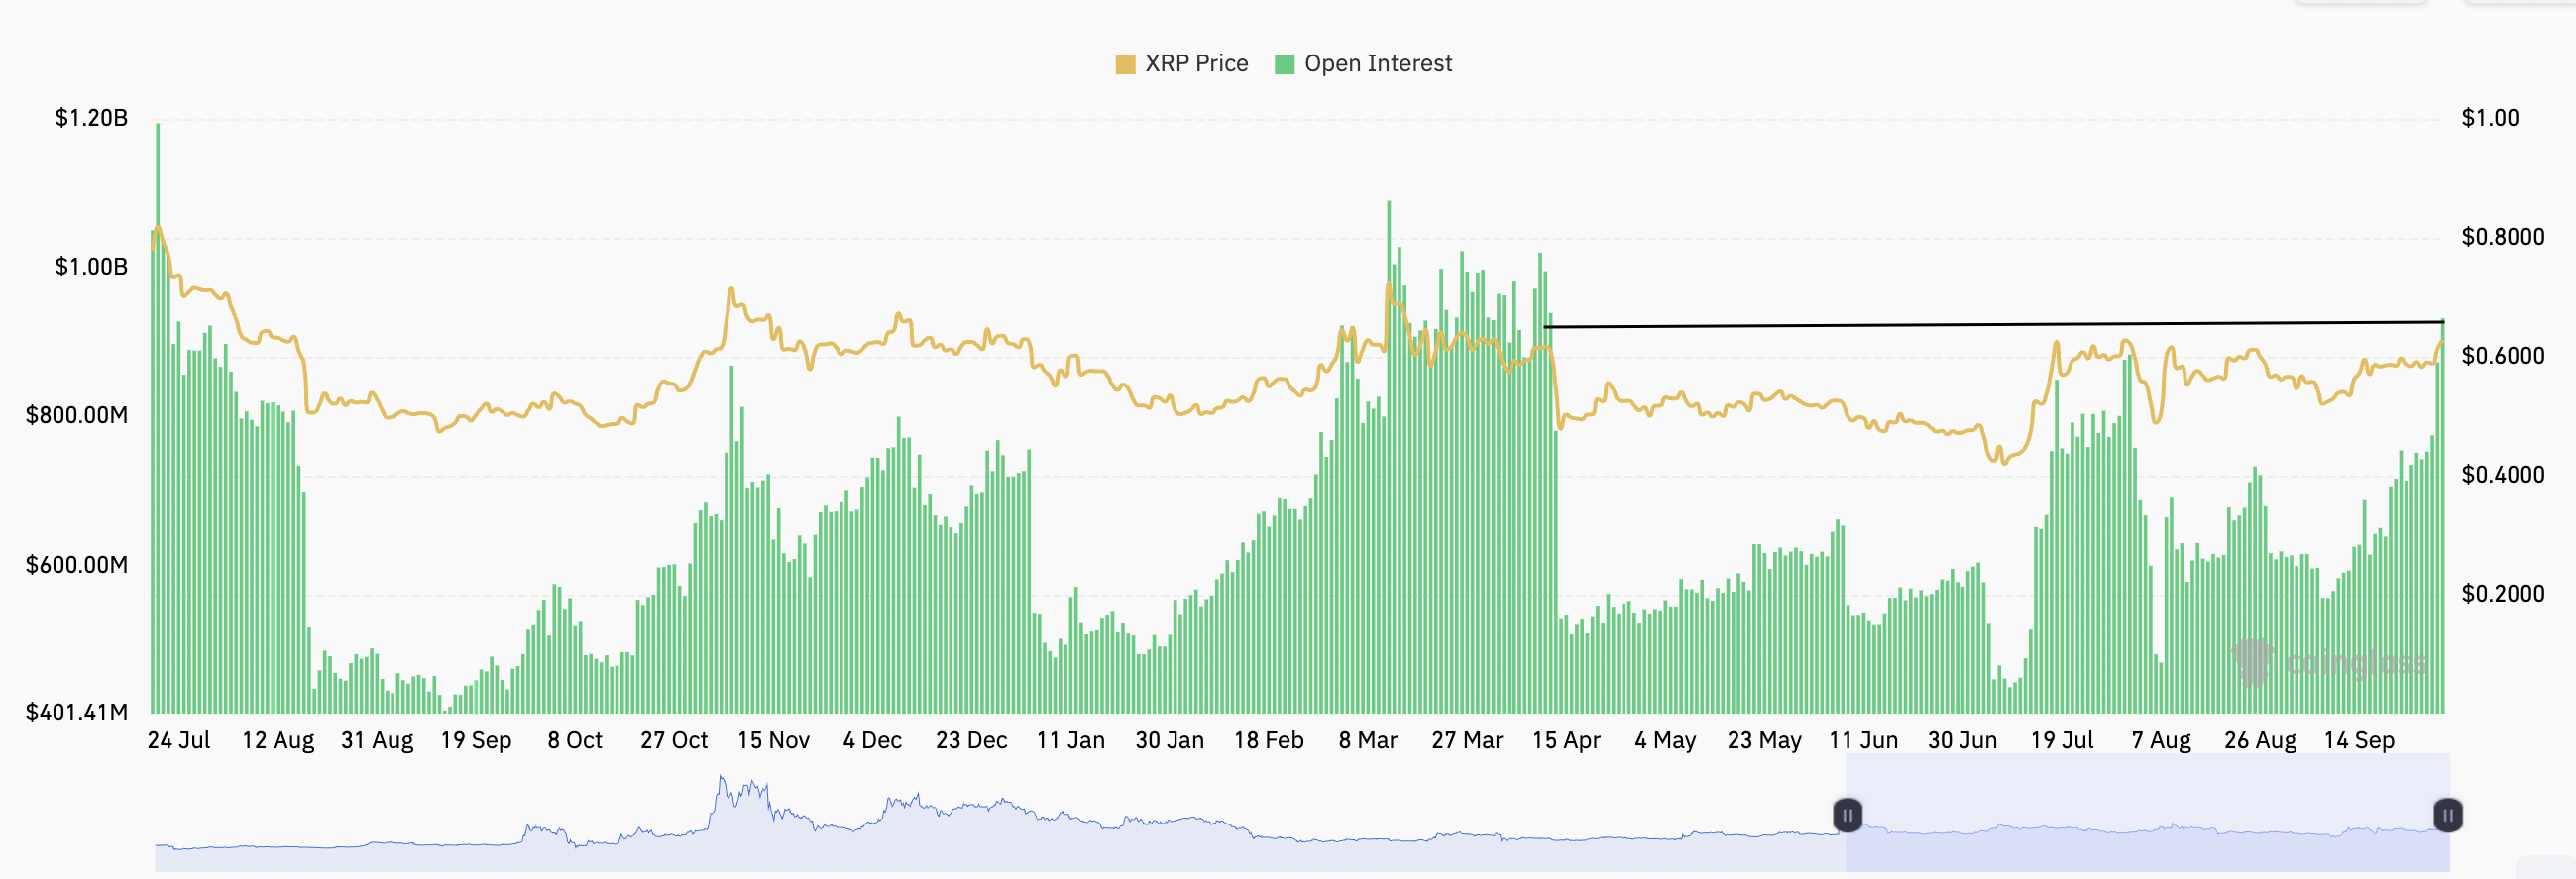Click the $1.20B left axis label
2576x879 pixels.
click(x=91, y=118)
